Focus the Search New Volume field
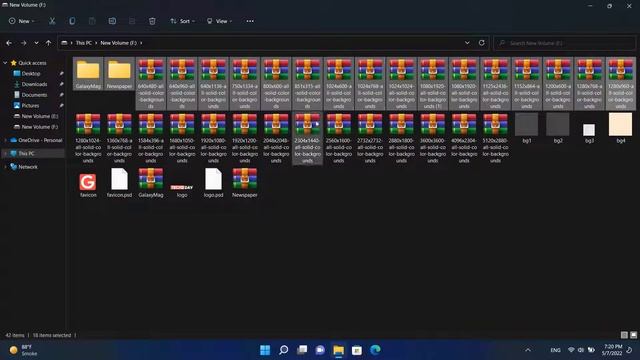This screenshot has width=640, height=360. click(564, 43)
